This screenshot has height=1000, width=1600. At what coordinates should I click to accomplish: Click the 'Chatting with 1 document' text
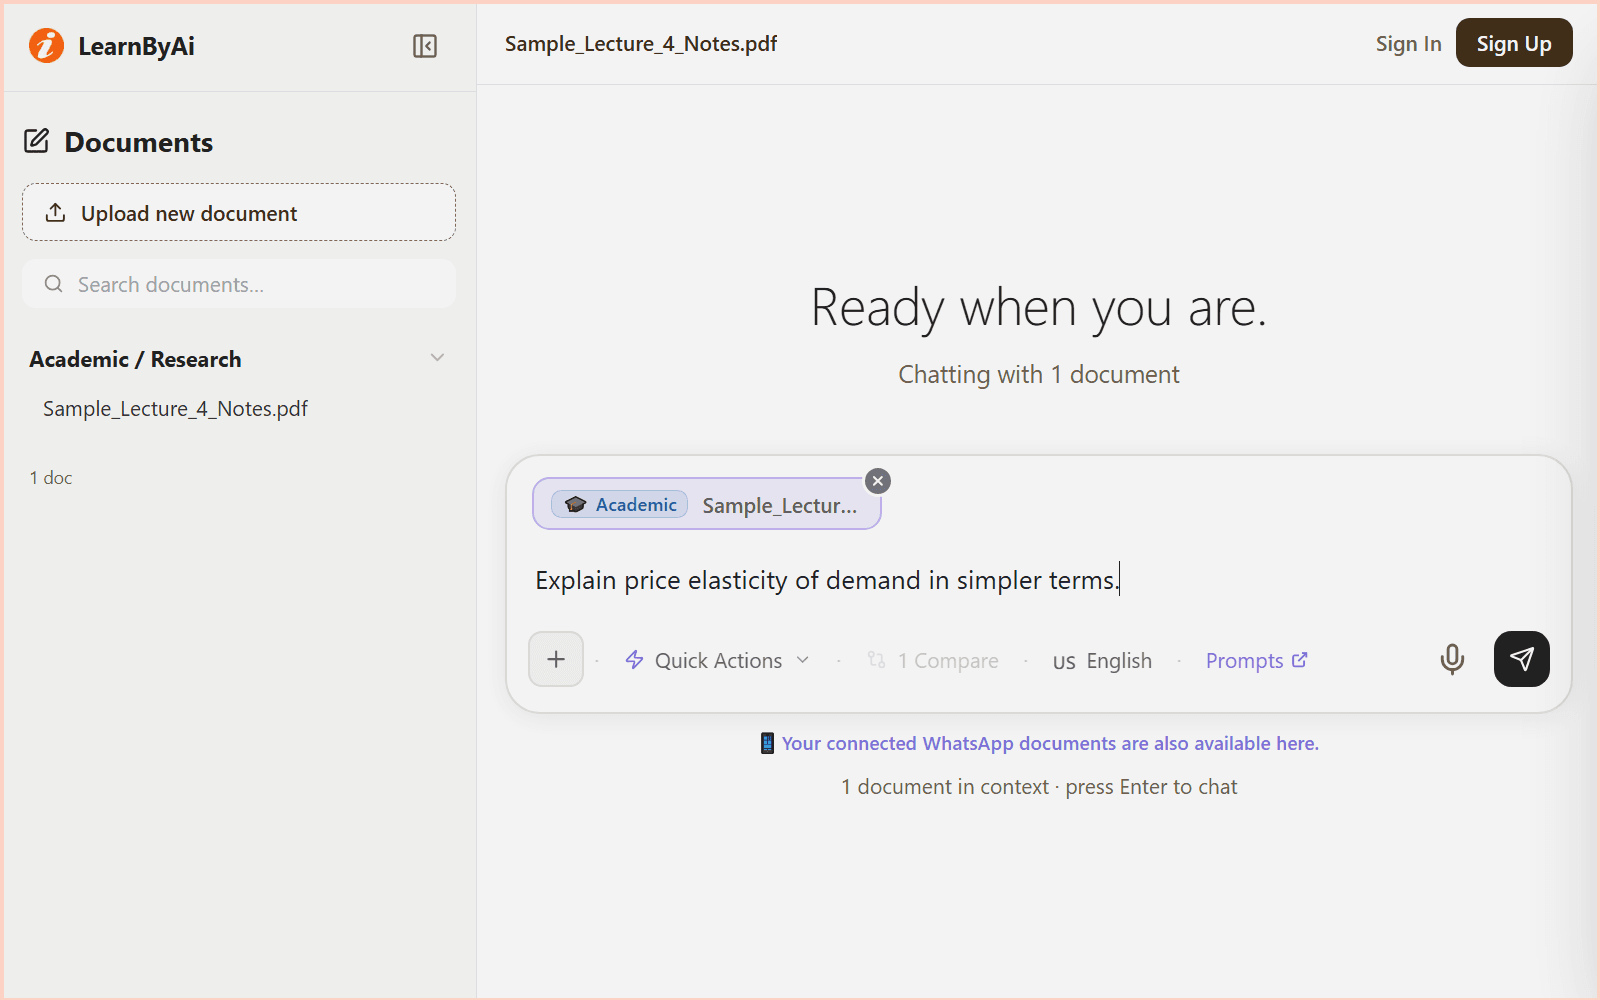click(1038, 374)
